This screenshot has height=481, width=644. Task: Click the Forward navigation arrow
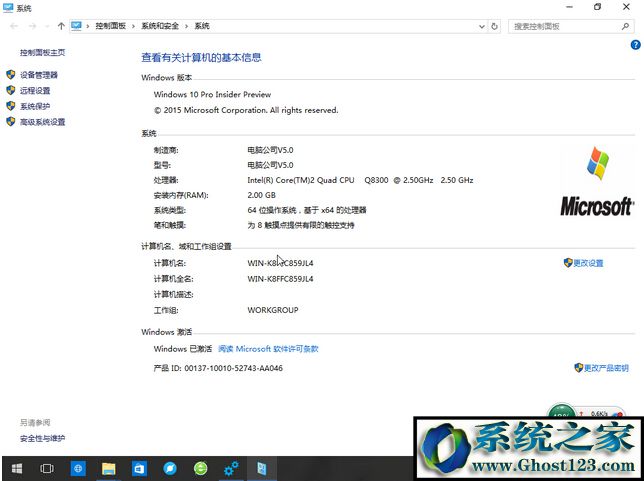[x=32, y=26]
